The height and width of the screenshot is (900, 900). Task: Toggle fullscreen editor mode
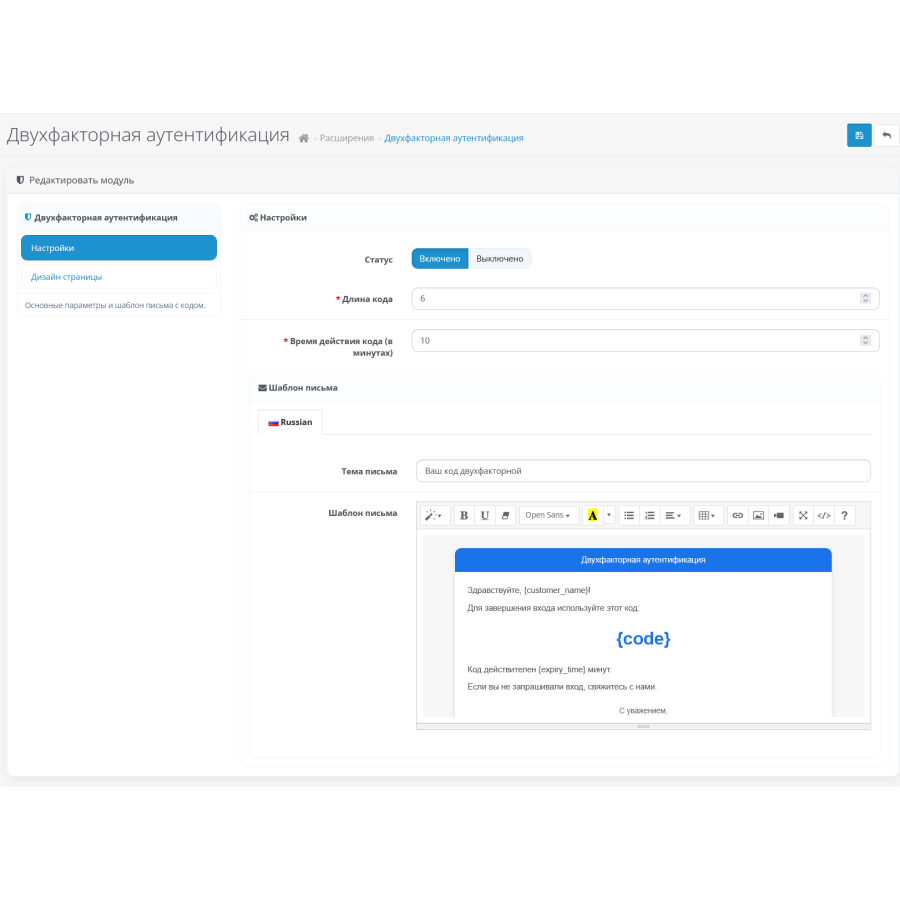tap(804, 515)
